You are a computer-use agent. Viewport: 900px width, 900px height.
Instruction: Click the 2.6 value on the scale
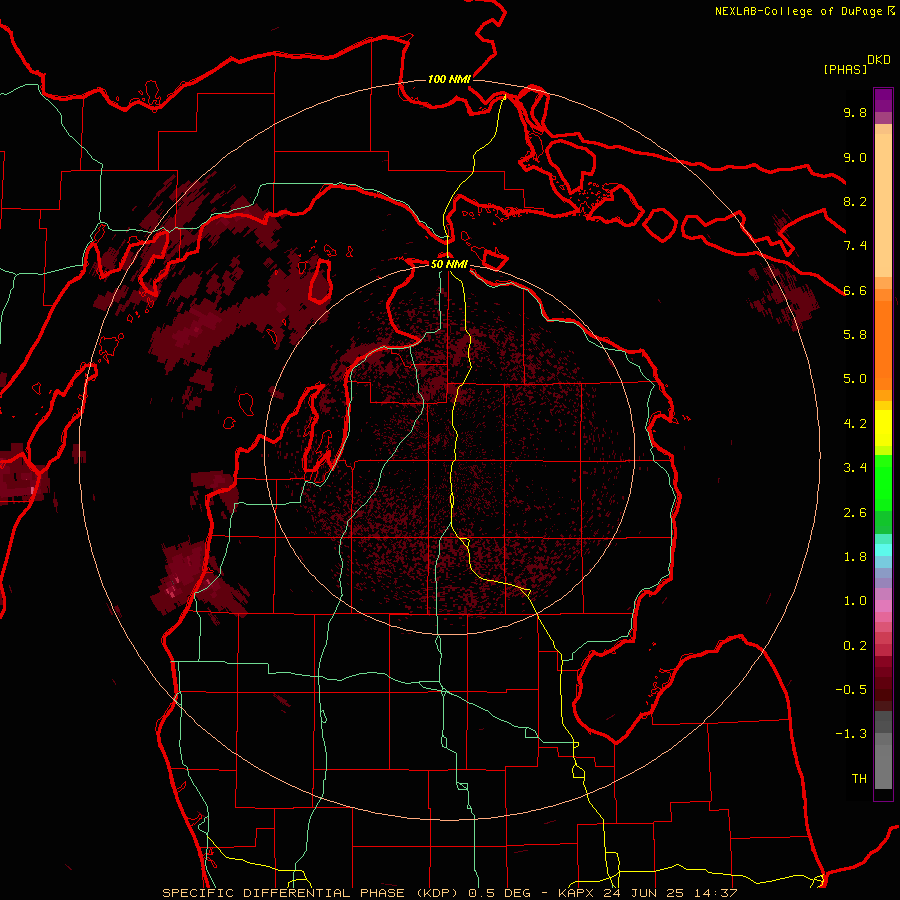[855, 513]
